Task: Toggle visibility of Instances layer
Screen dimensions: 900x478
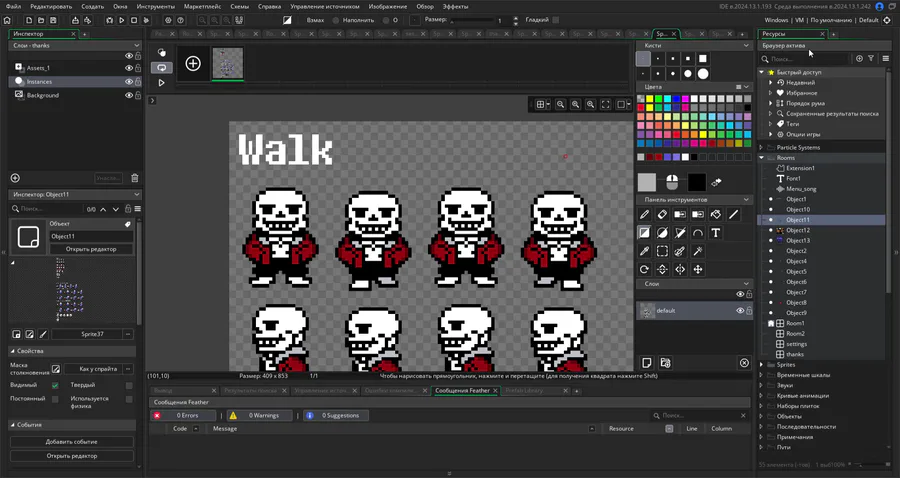Action: pyautogui.click(x=129, y=81)
